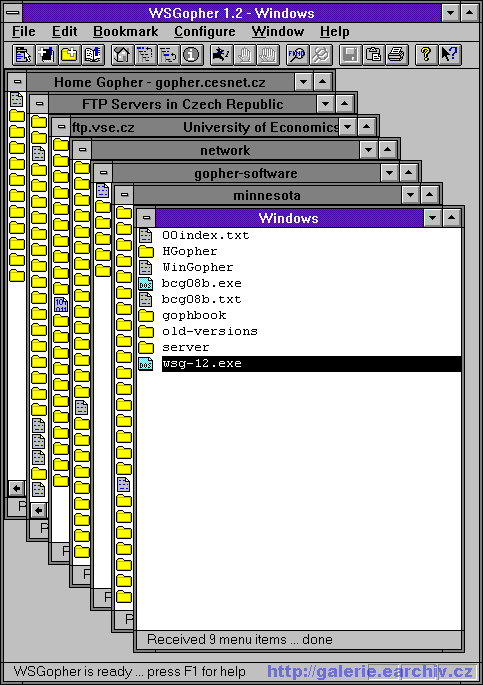The height and width of the screenshot is (685, 483).
Task: Select the HGopher folder entry
Action: [190, 251]
